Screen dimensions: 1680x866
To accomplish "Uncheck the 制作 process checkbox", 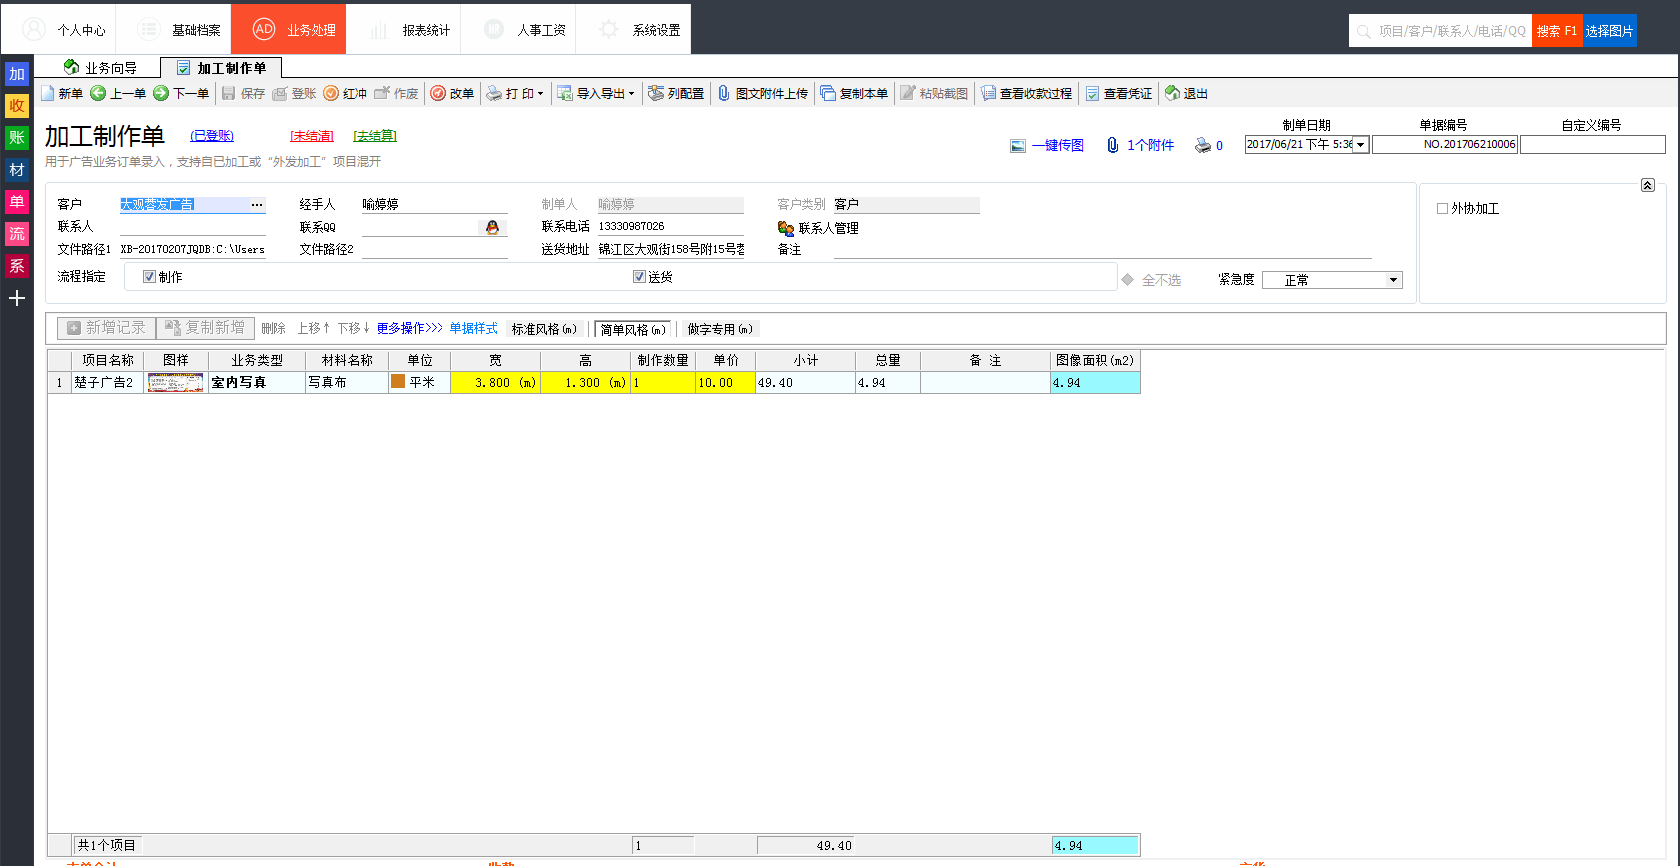I will click(149, 277).
